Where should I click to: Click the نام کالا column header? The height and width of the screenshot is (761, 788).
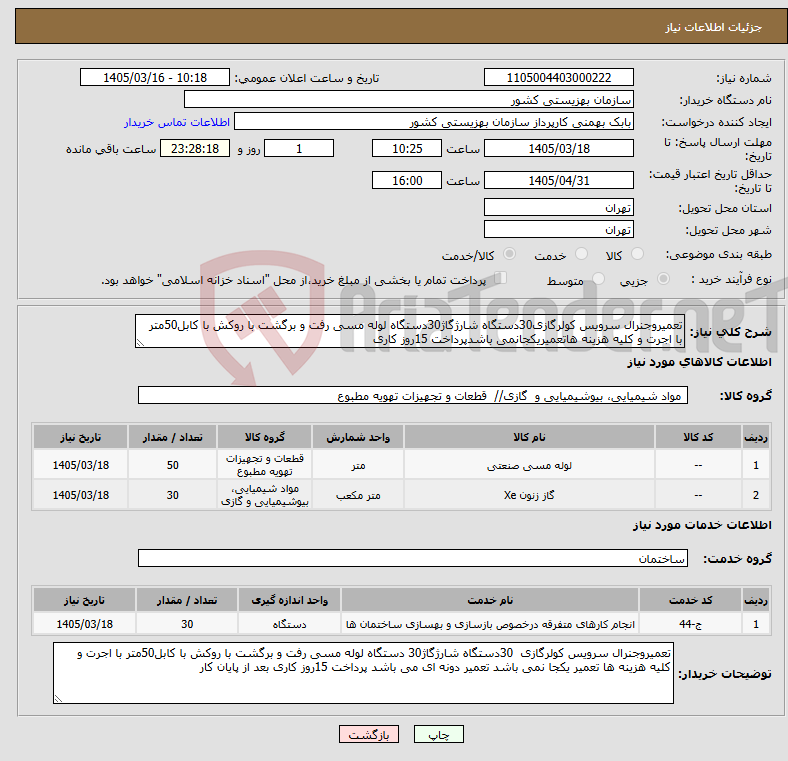pos(529,437)
